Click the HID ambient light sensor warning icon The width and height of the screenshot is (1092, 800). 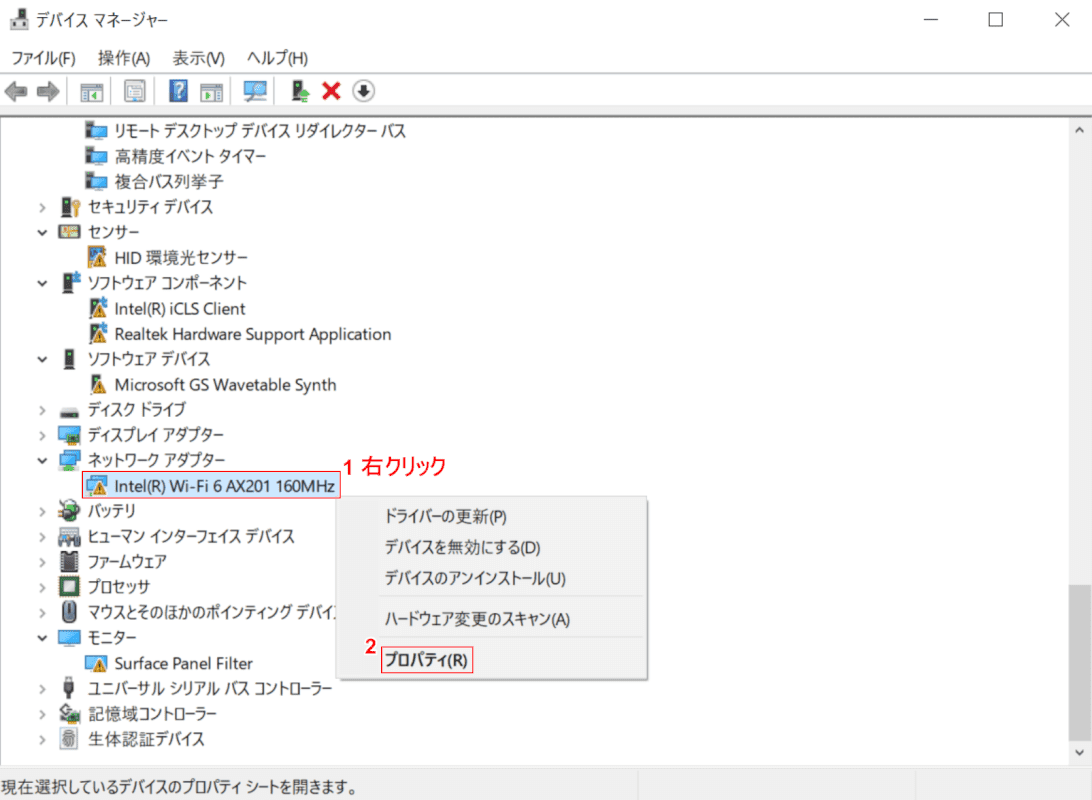click(97, 258)
